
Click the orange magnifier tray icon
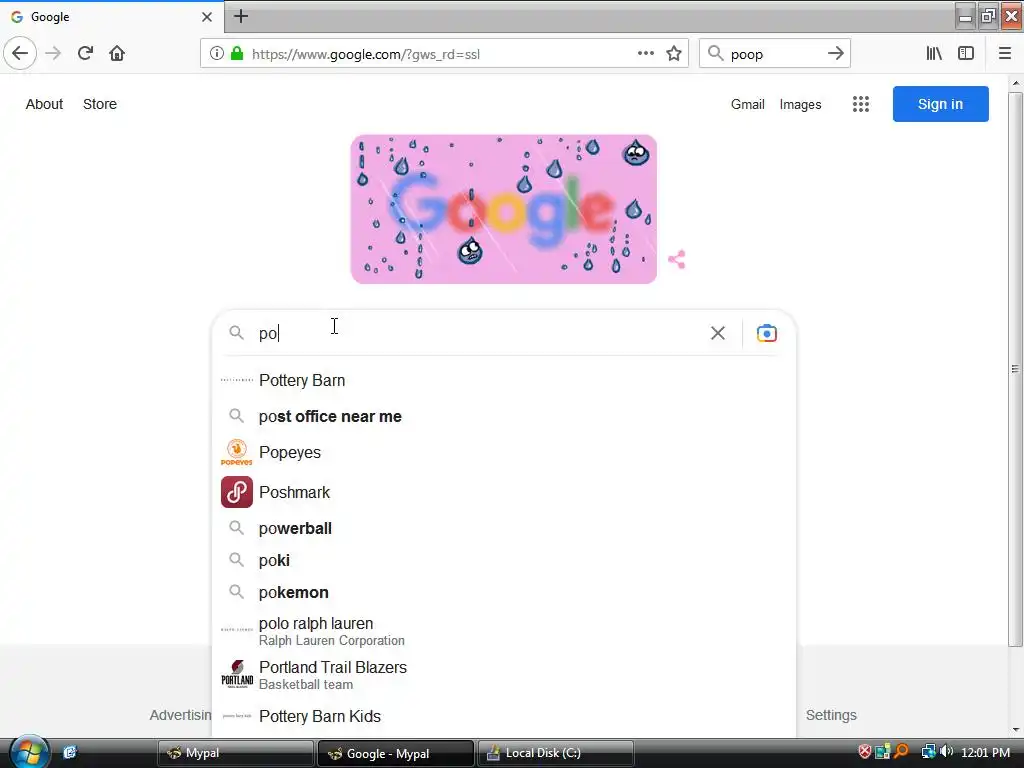[x=901, y=752]
